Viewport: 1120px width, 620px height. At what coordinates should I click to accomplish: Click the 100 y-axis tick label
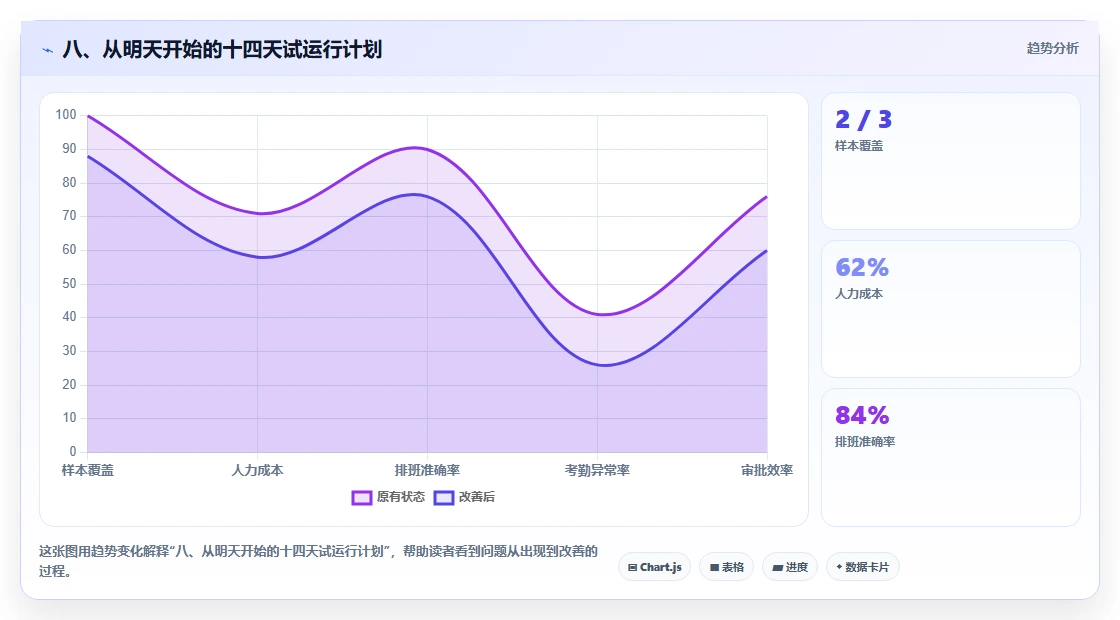click(x=66, y=115)
